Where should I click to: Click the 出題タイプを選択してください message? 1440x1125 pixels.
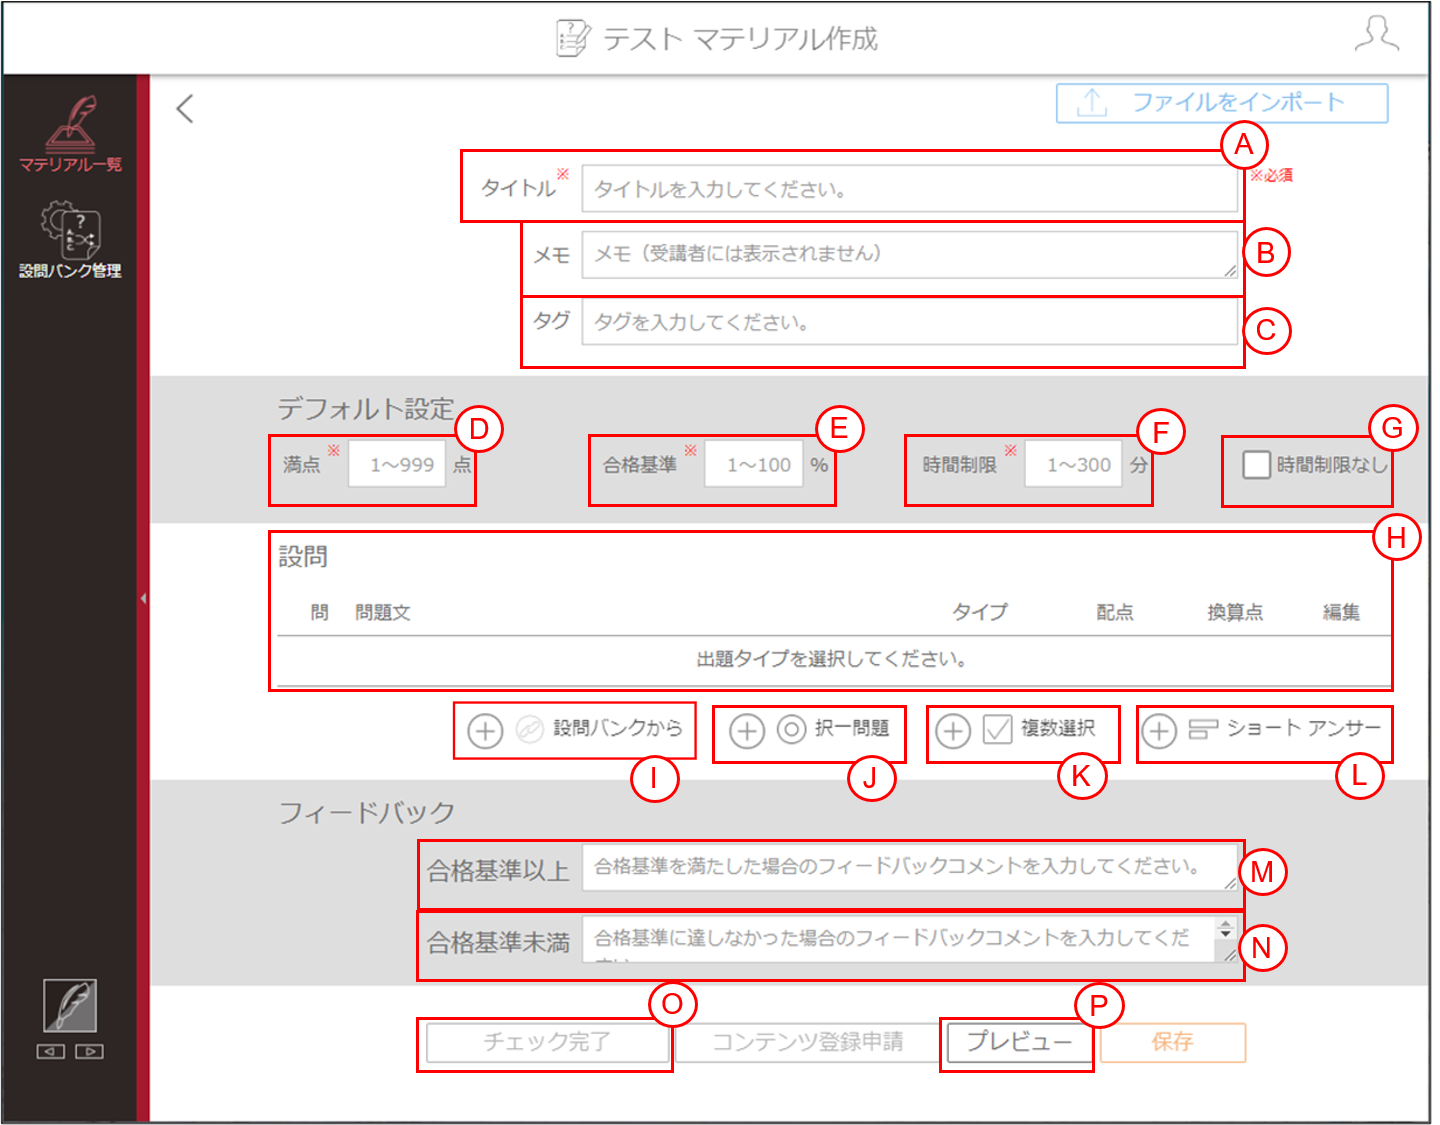click(x=832, y=659)
